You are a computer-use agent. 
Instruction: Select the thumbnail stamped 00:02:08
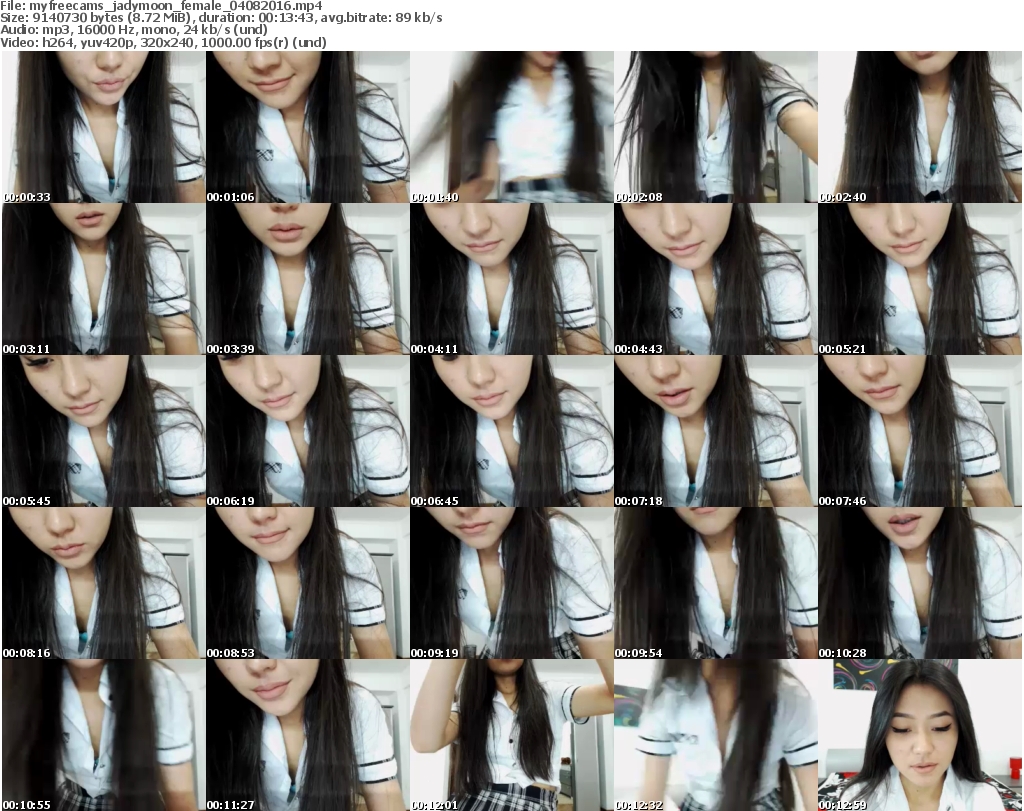(x=715, y=127)
